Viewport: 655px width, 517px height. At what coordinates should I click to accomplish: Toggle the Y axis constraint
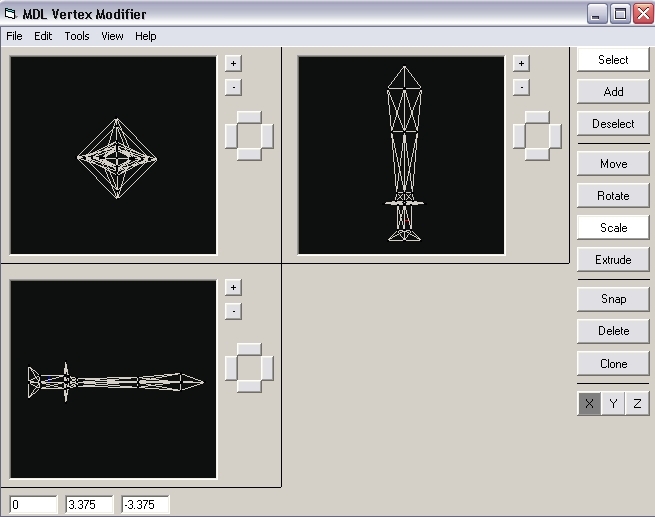coord(613,403)
